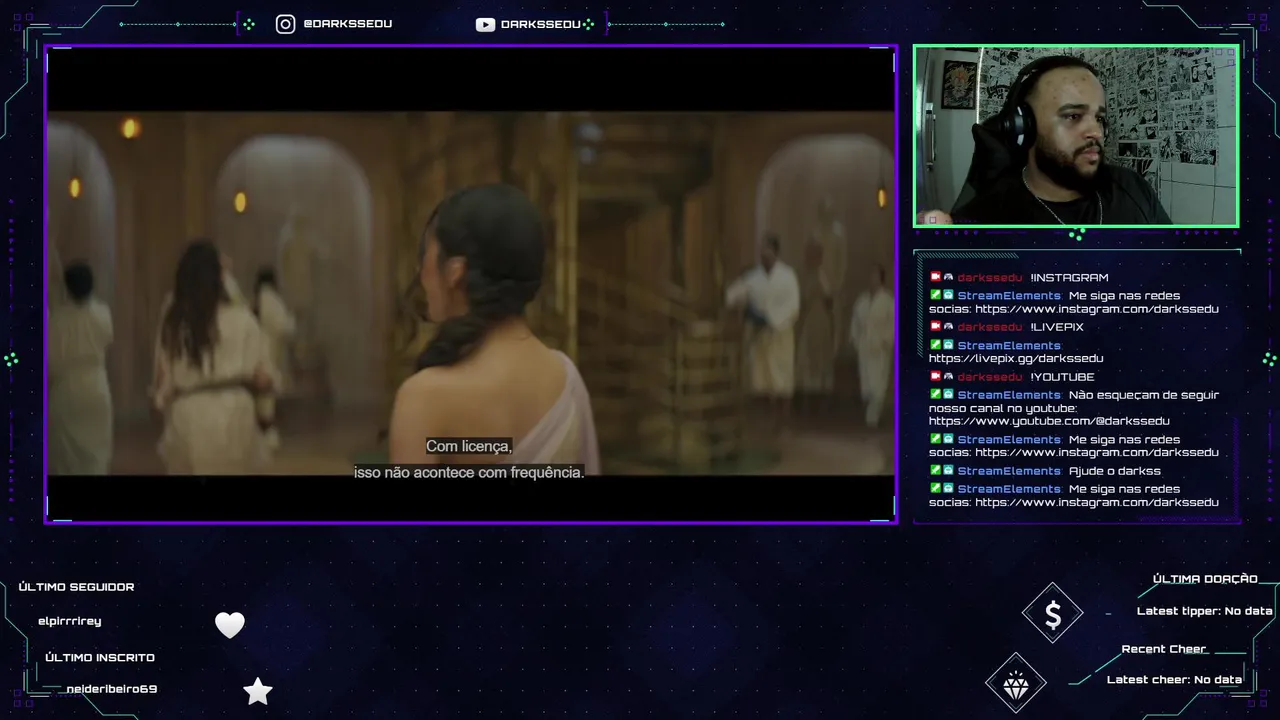
Task: Click the !INSTAGRAM chat command
Action: (1069, 278)
